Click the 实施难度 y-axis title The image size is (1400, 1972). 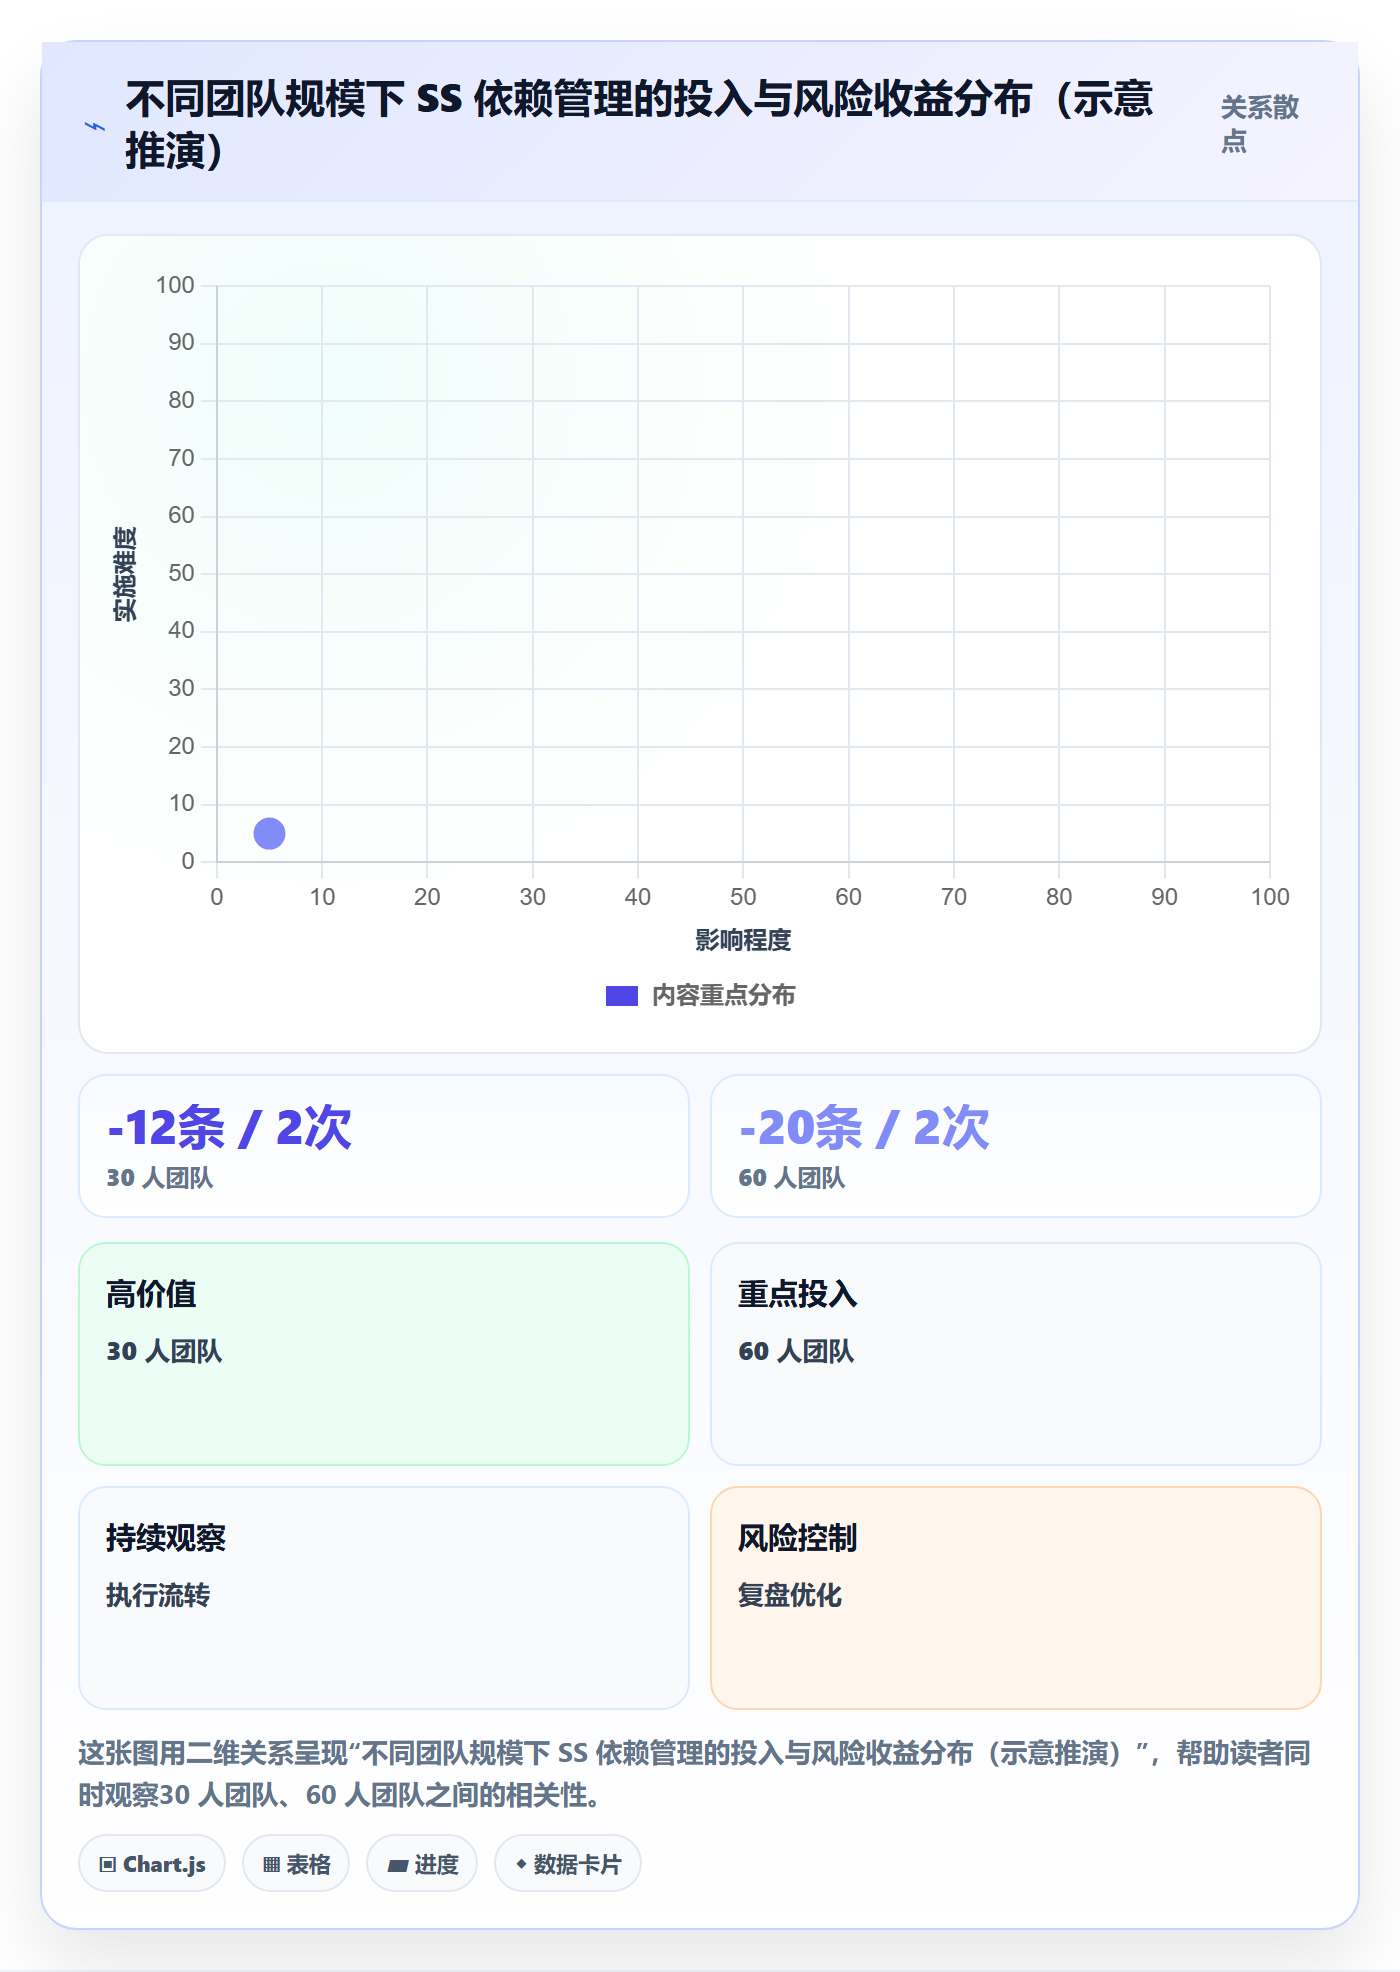click(x=125, y=574)
